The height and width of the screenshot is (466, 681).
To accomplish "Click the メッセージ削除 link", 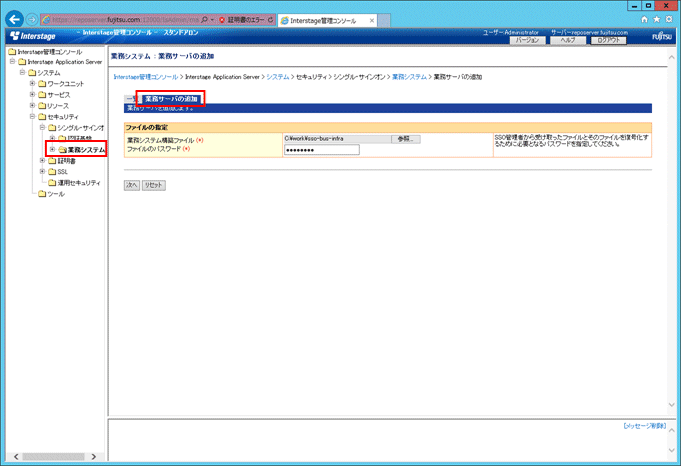I will tap(645, 426).
